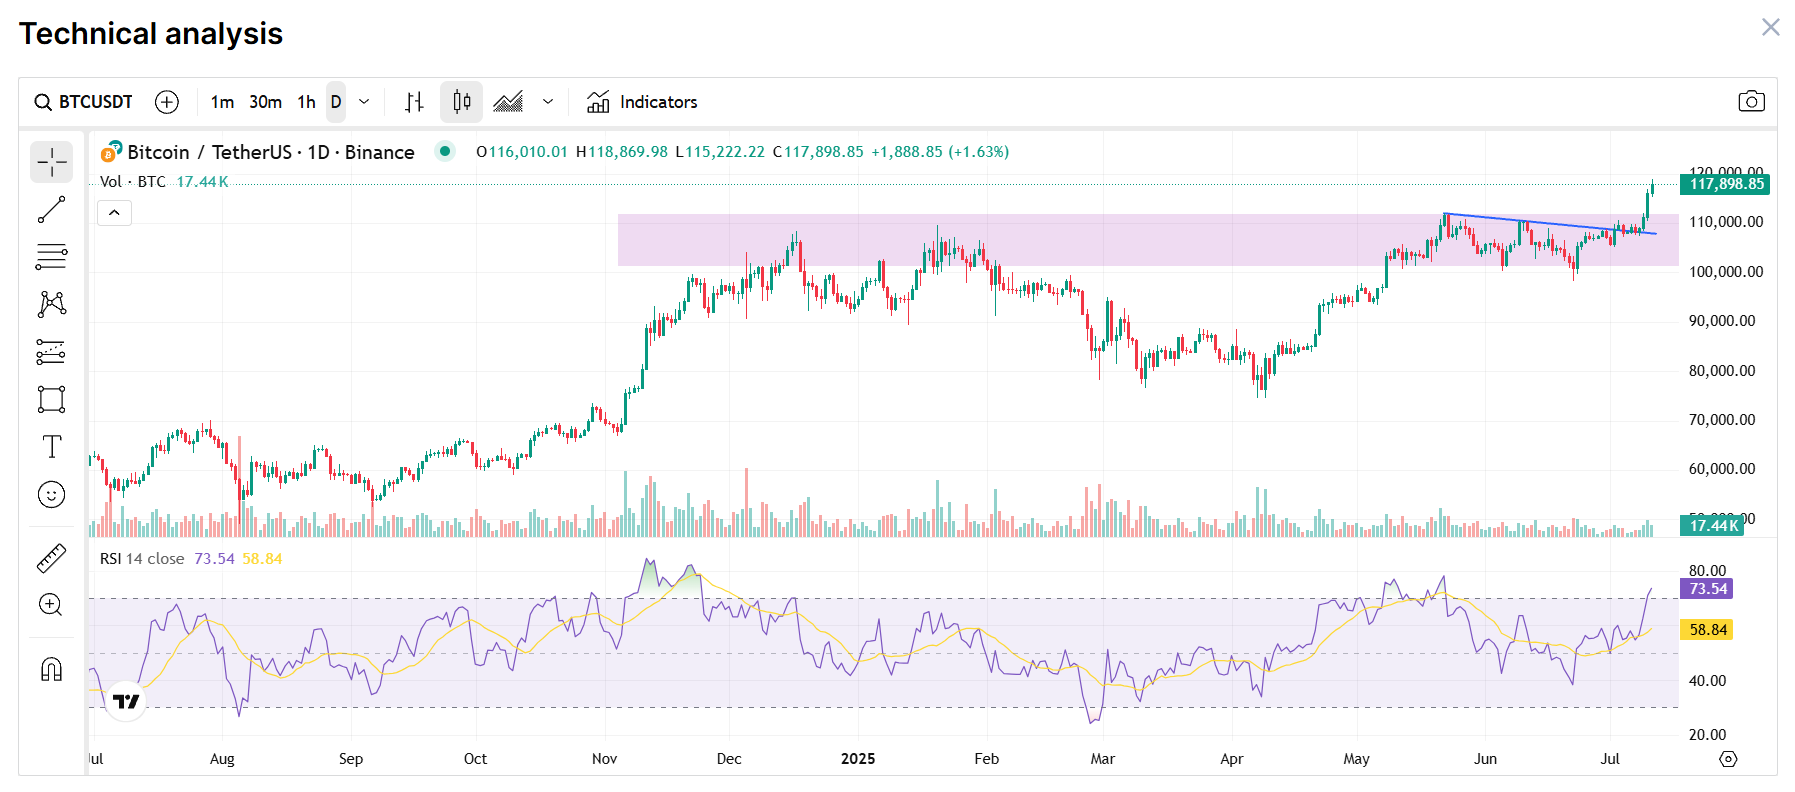Screen dimensions: 1795x792
Task: Open the BTCUSDT symbol search
Action: (x=84, y=102)
